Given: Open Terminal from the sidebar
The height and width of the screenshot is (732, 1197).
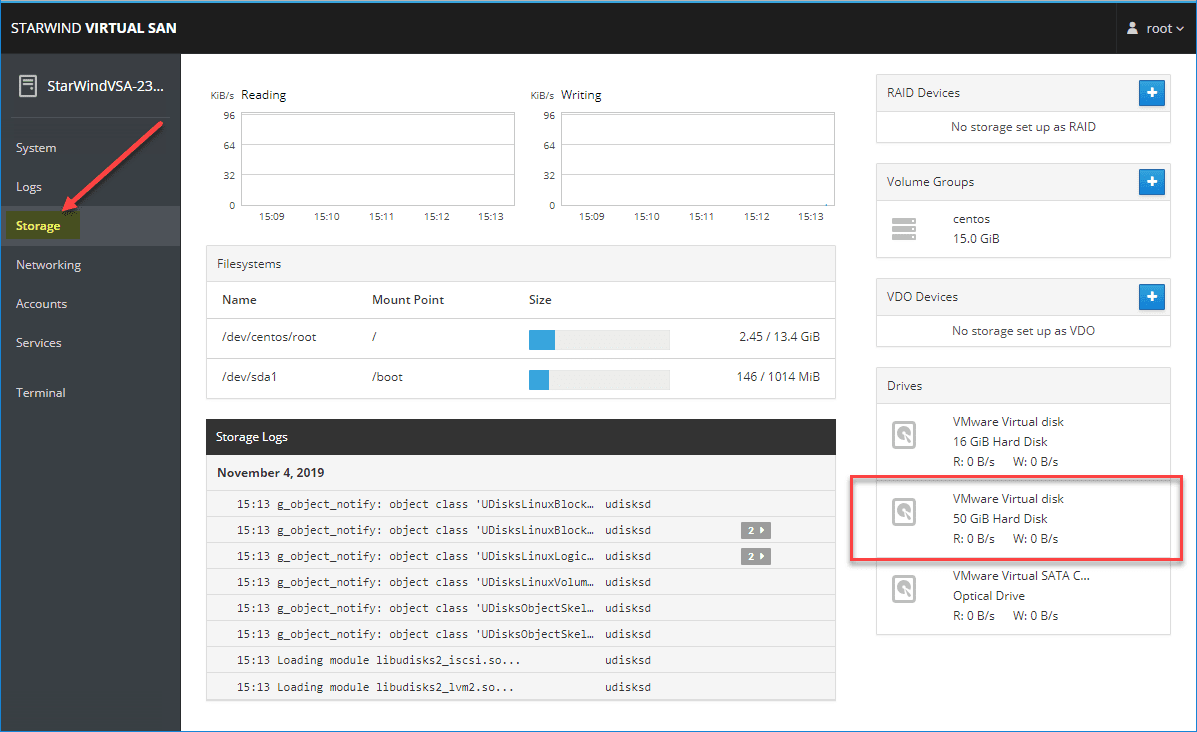Looking at the screenshot, I should pyautogui.click(x=40, y=393).
